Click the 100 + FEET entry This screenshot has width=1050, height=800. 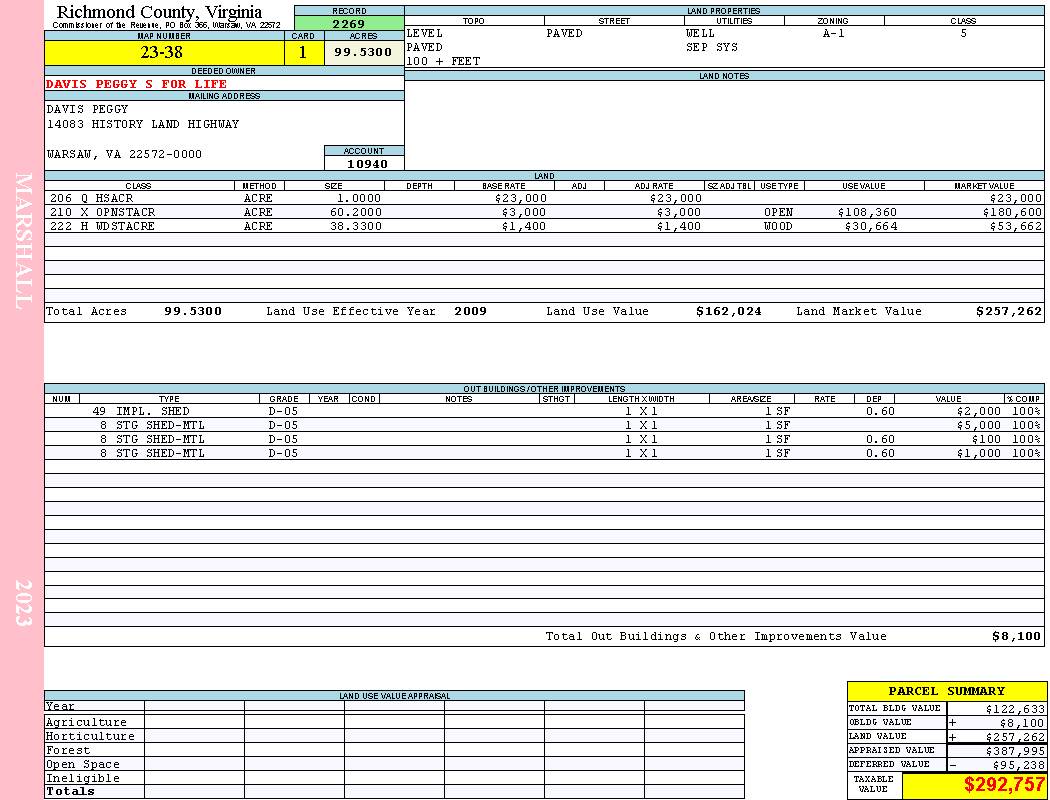pos(443,61)
